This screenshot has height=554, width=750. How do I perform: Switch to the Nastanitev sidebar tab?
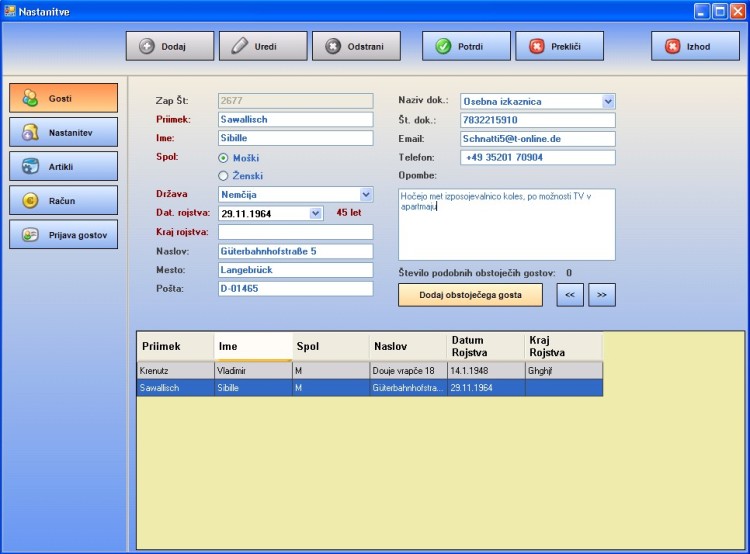coord(63,132)
